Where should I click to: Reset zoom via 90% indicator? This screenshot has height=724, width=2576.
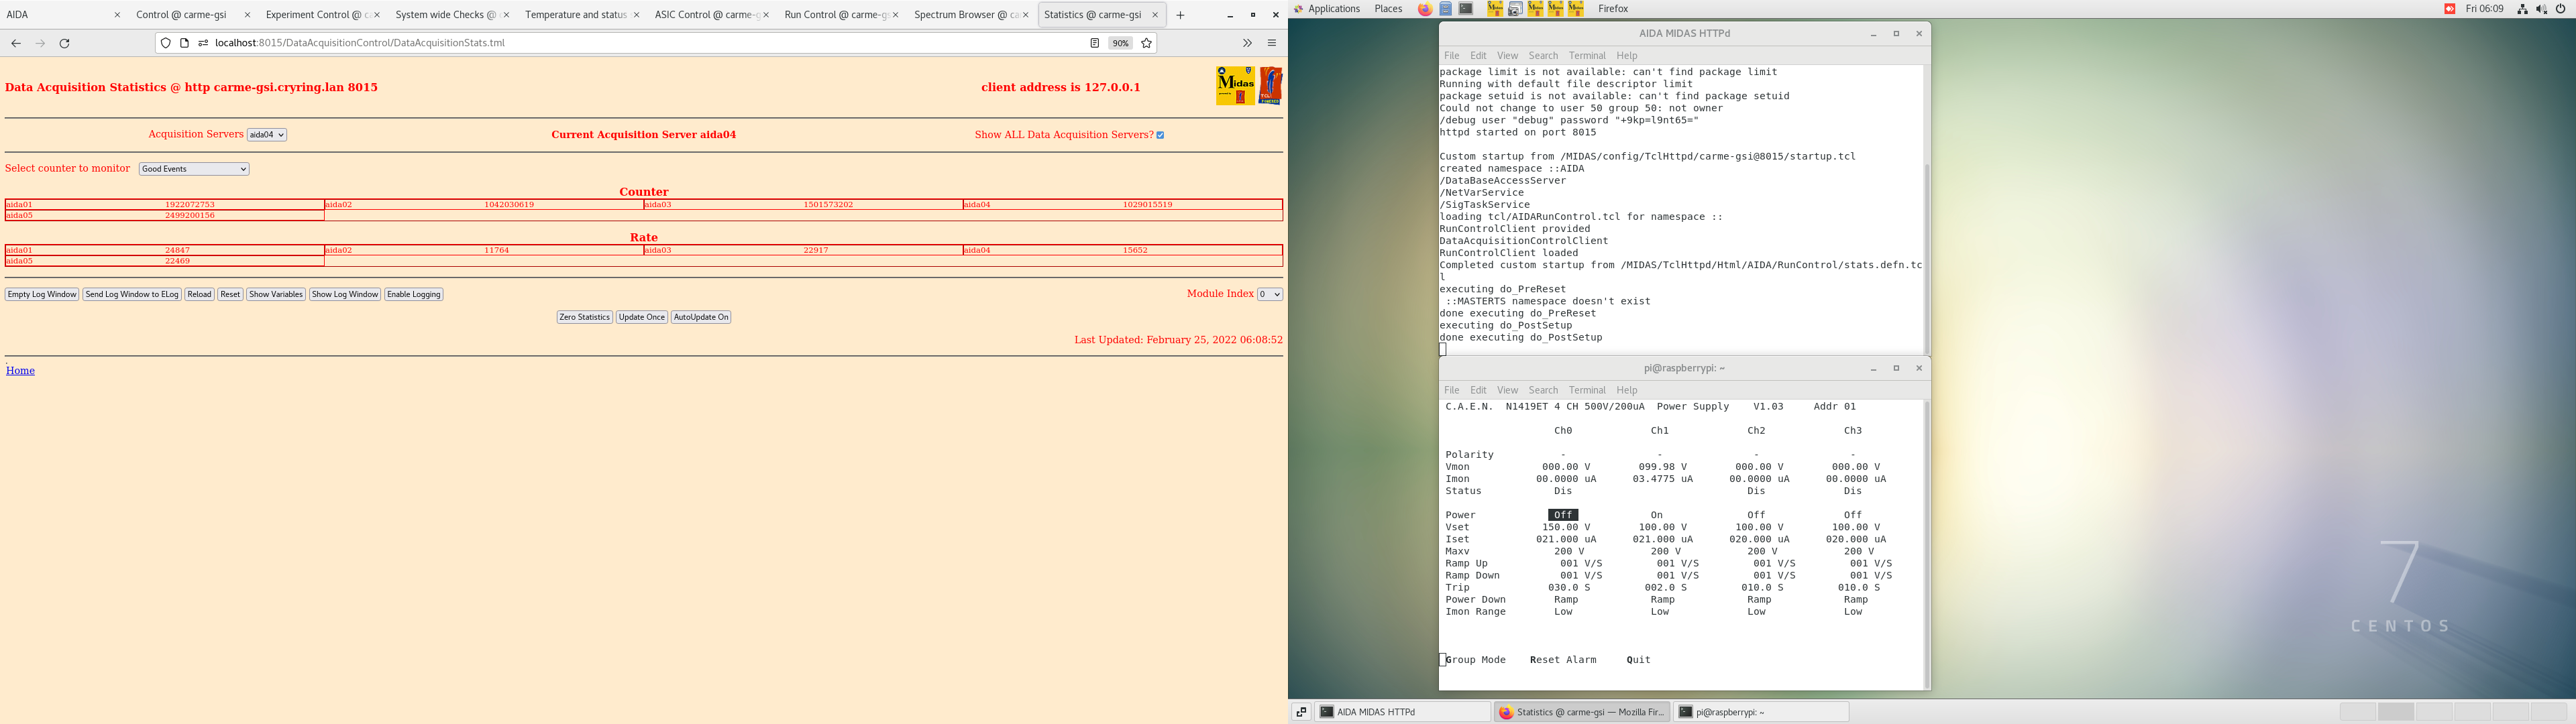1120,43
